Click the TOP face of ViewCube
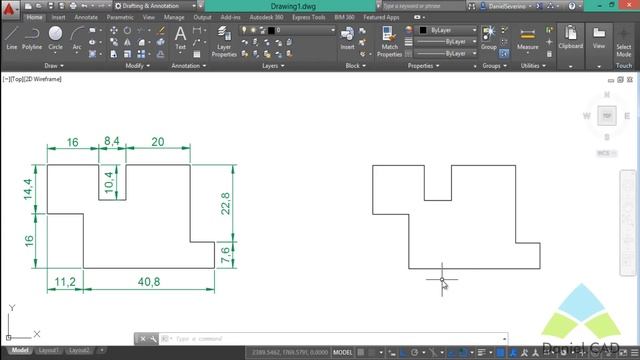 tap(607, 116)
